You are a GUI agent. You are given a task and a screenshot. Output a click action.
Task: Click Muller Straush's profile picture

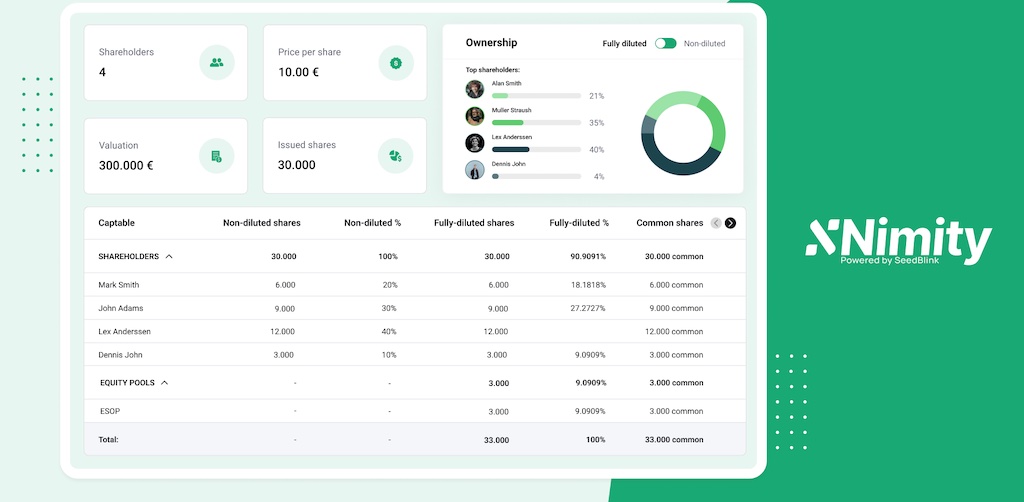[x=475, y=116]
